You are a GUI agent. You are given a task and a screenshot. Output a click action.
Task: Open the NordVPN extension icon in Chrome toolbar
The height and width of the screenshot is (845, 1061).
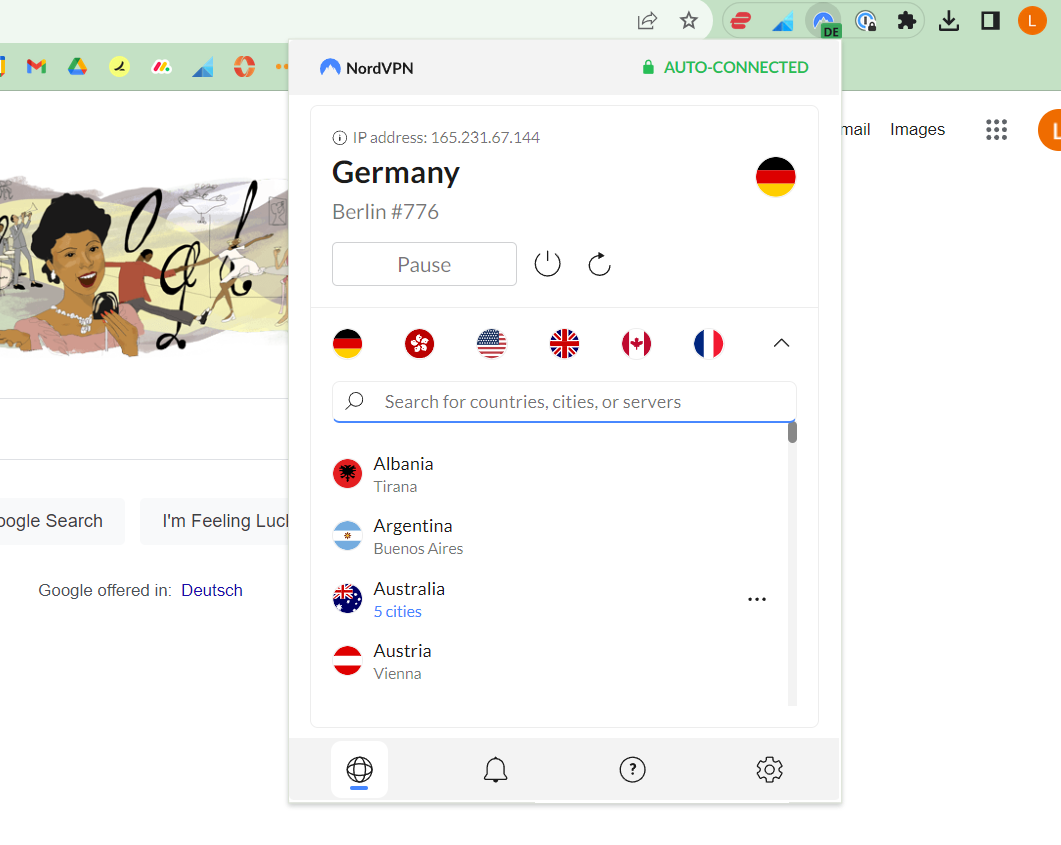[823, 21]
